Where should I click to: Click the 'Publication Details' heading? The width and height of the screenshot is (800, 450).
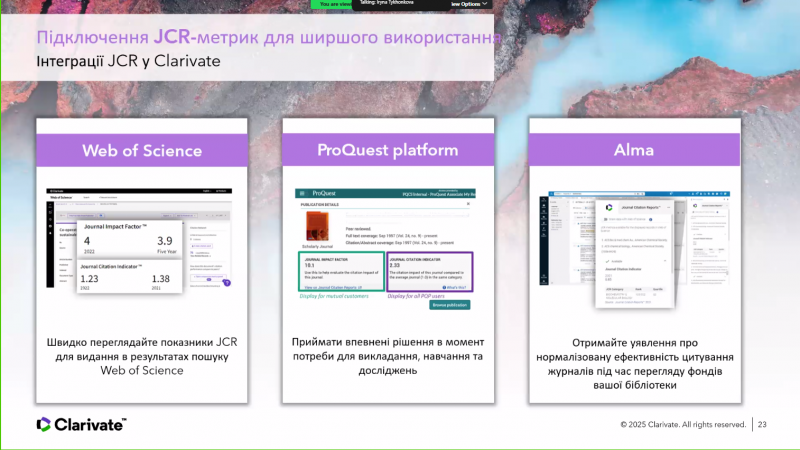pos(319,204)
